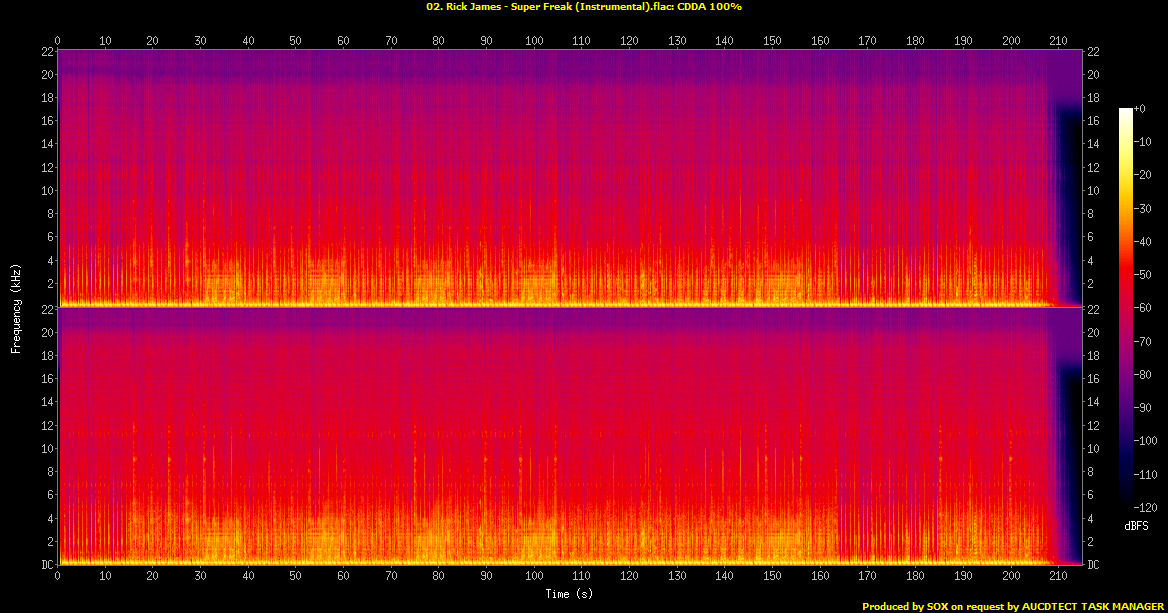Click the "-40" value on color scale

point(1143,241)
